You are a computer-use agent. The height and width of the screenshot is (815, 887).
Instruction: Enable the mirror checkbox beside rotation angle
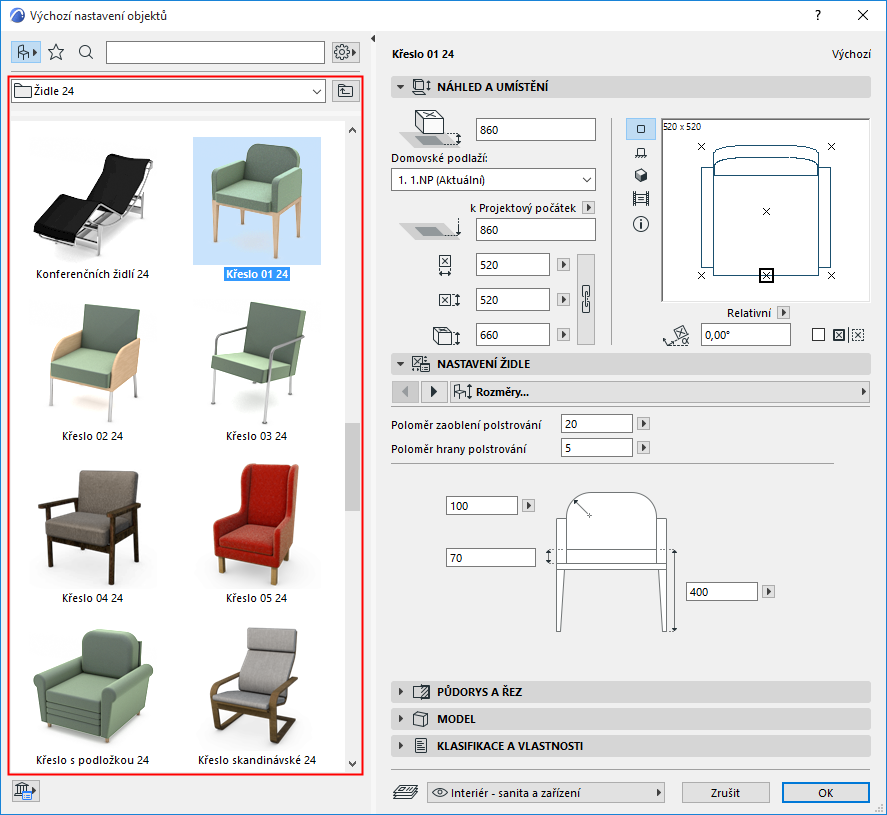pyautogui.click(x=819, y=335)
